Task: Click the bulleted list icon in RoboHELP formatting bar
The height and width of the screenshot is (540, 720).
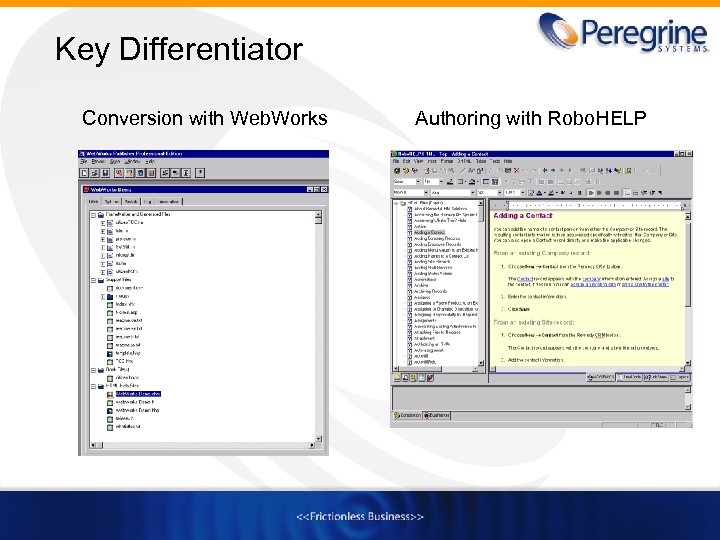Action: (636, 193)
